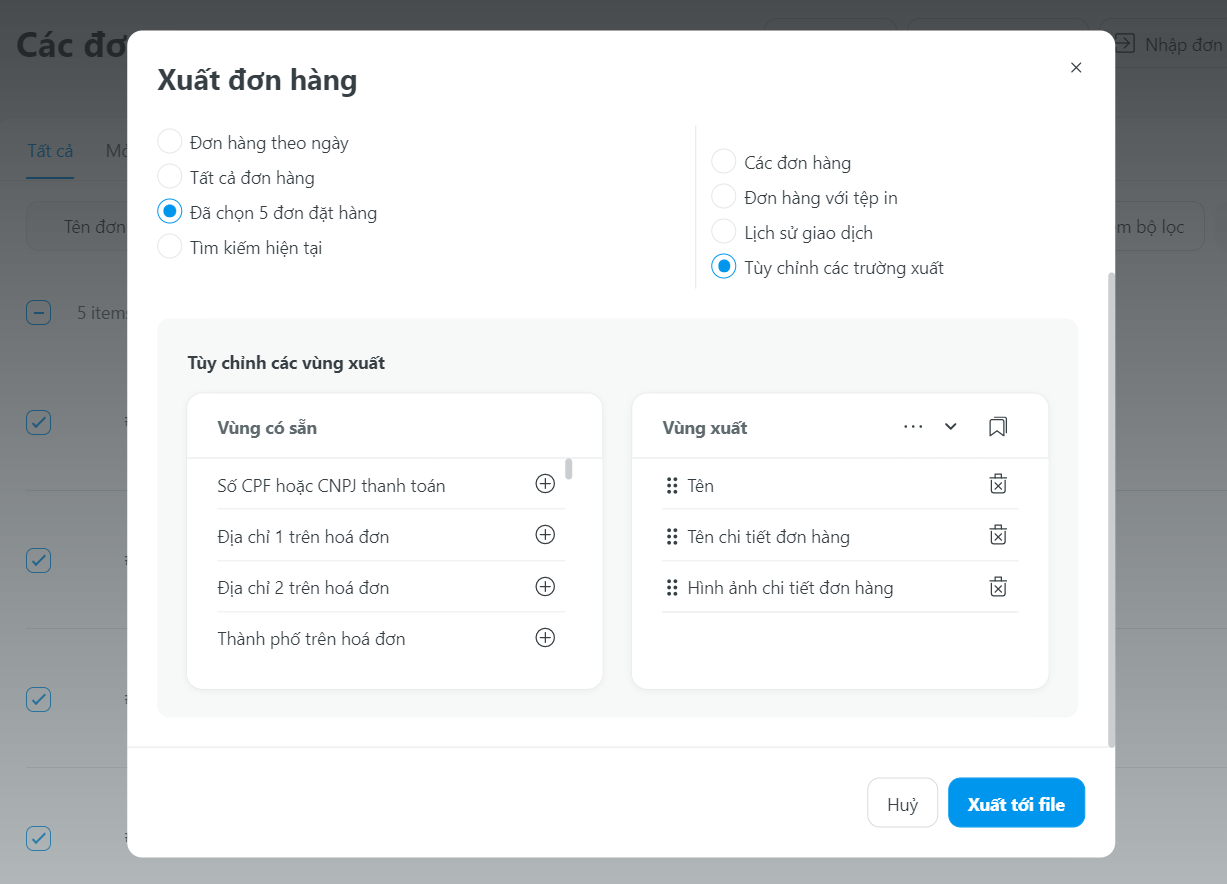The width and height of the screenshot is (1227, 884).
Task: Remove Tên chi tiết đơn hàng field
Action: [x=997, y=535]
